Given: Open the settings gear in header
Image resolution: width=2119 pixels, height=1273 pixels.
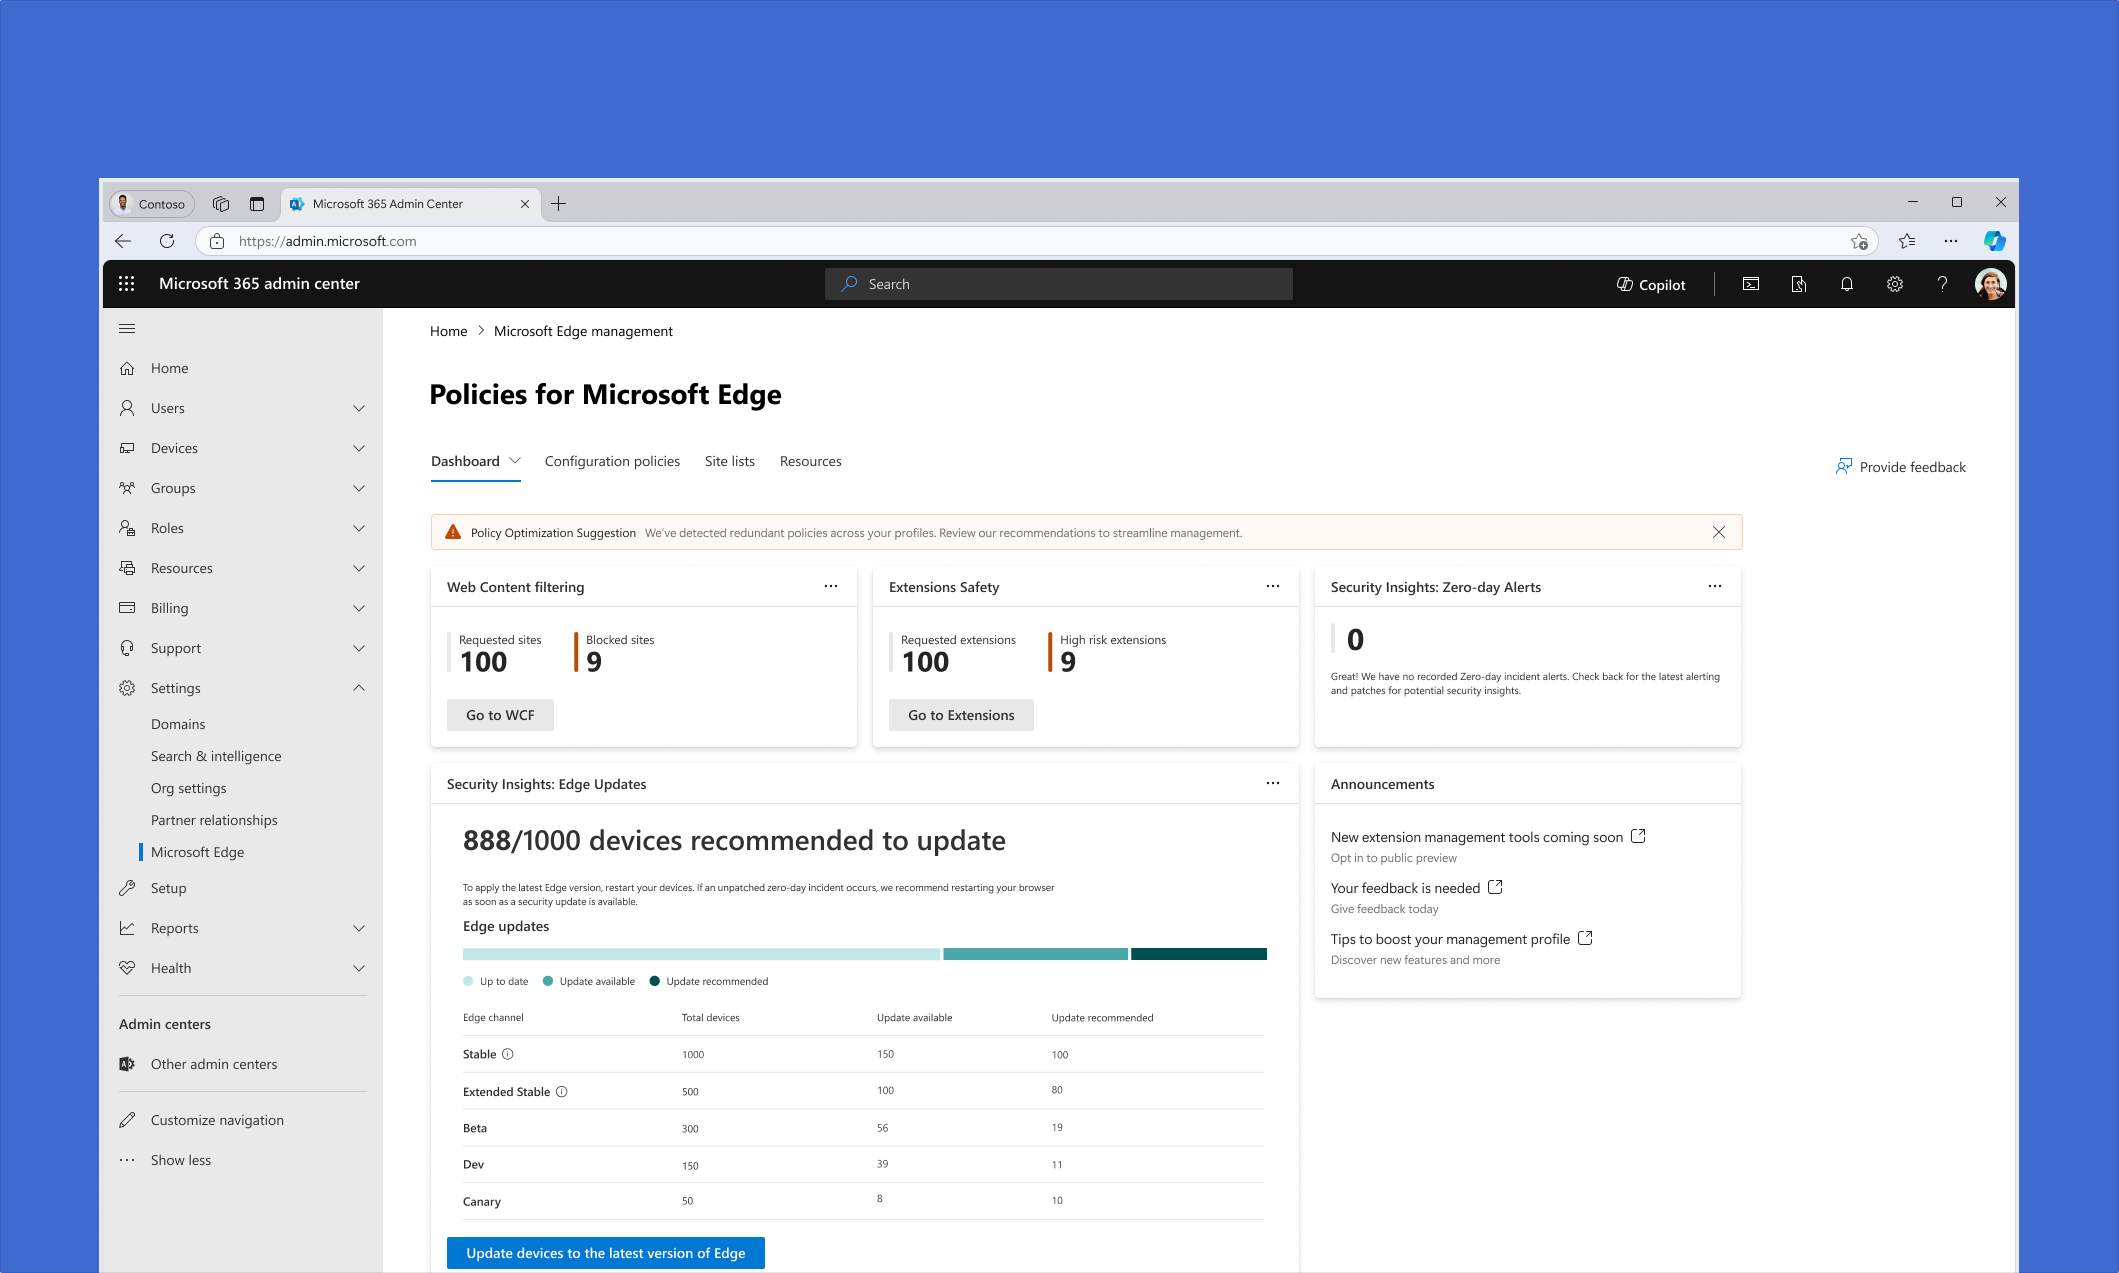Looking at the screenshot, I should (x=1895, y=284).
